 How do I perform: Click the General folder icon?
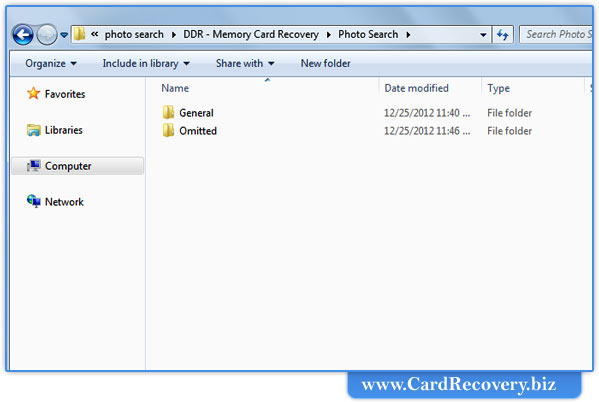(168, 112)
